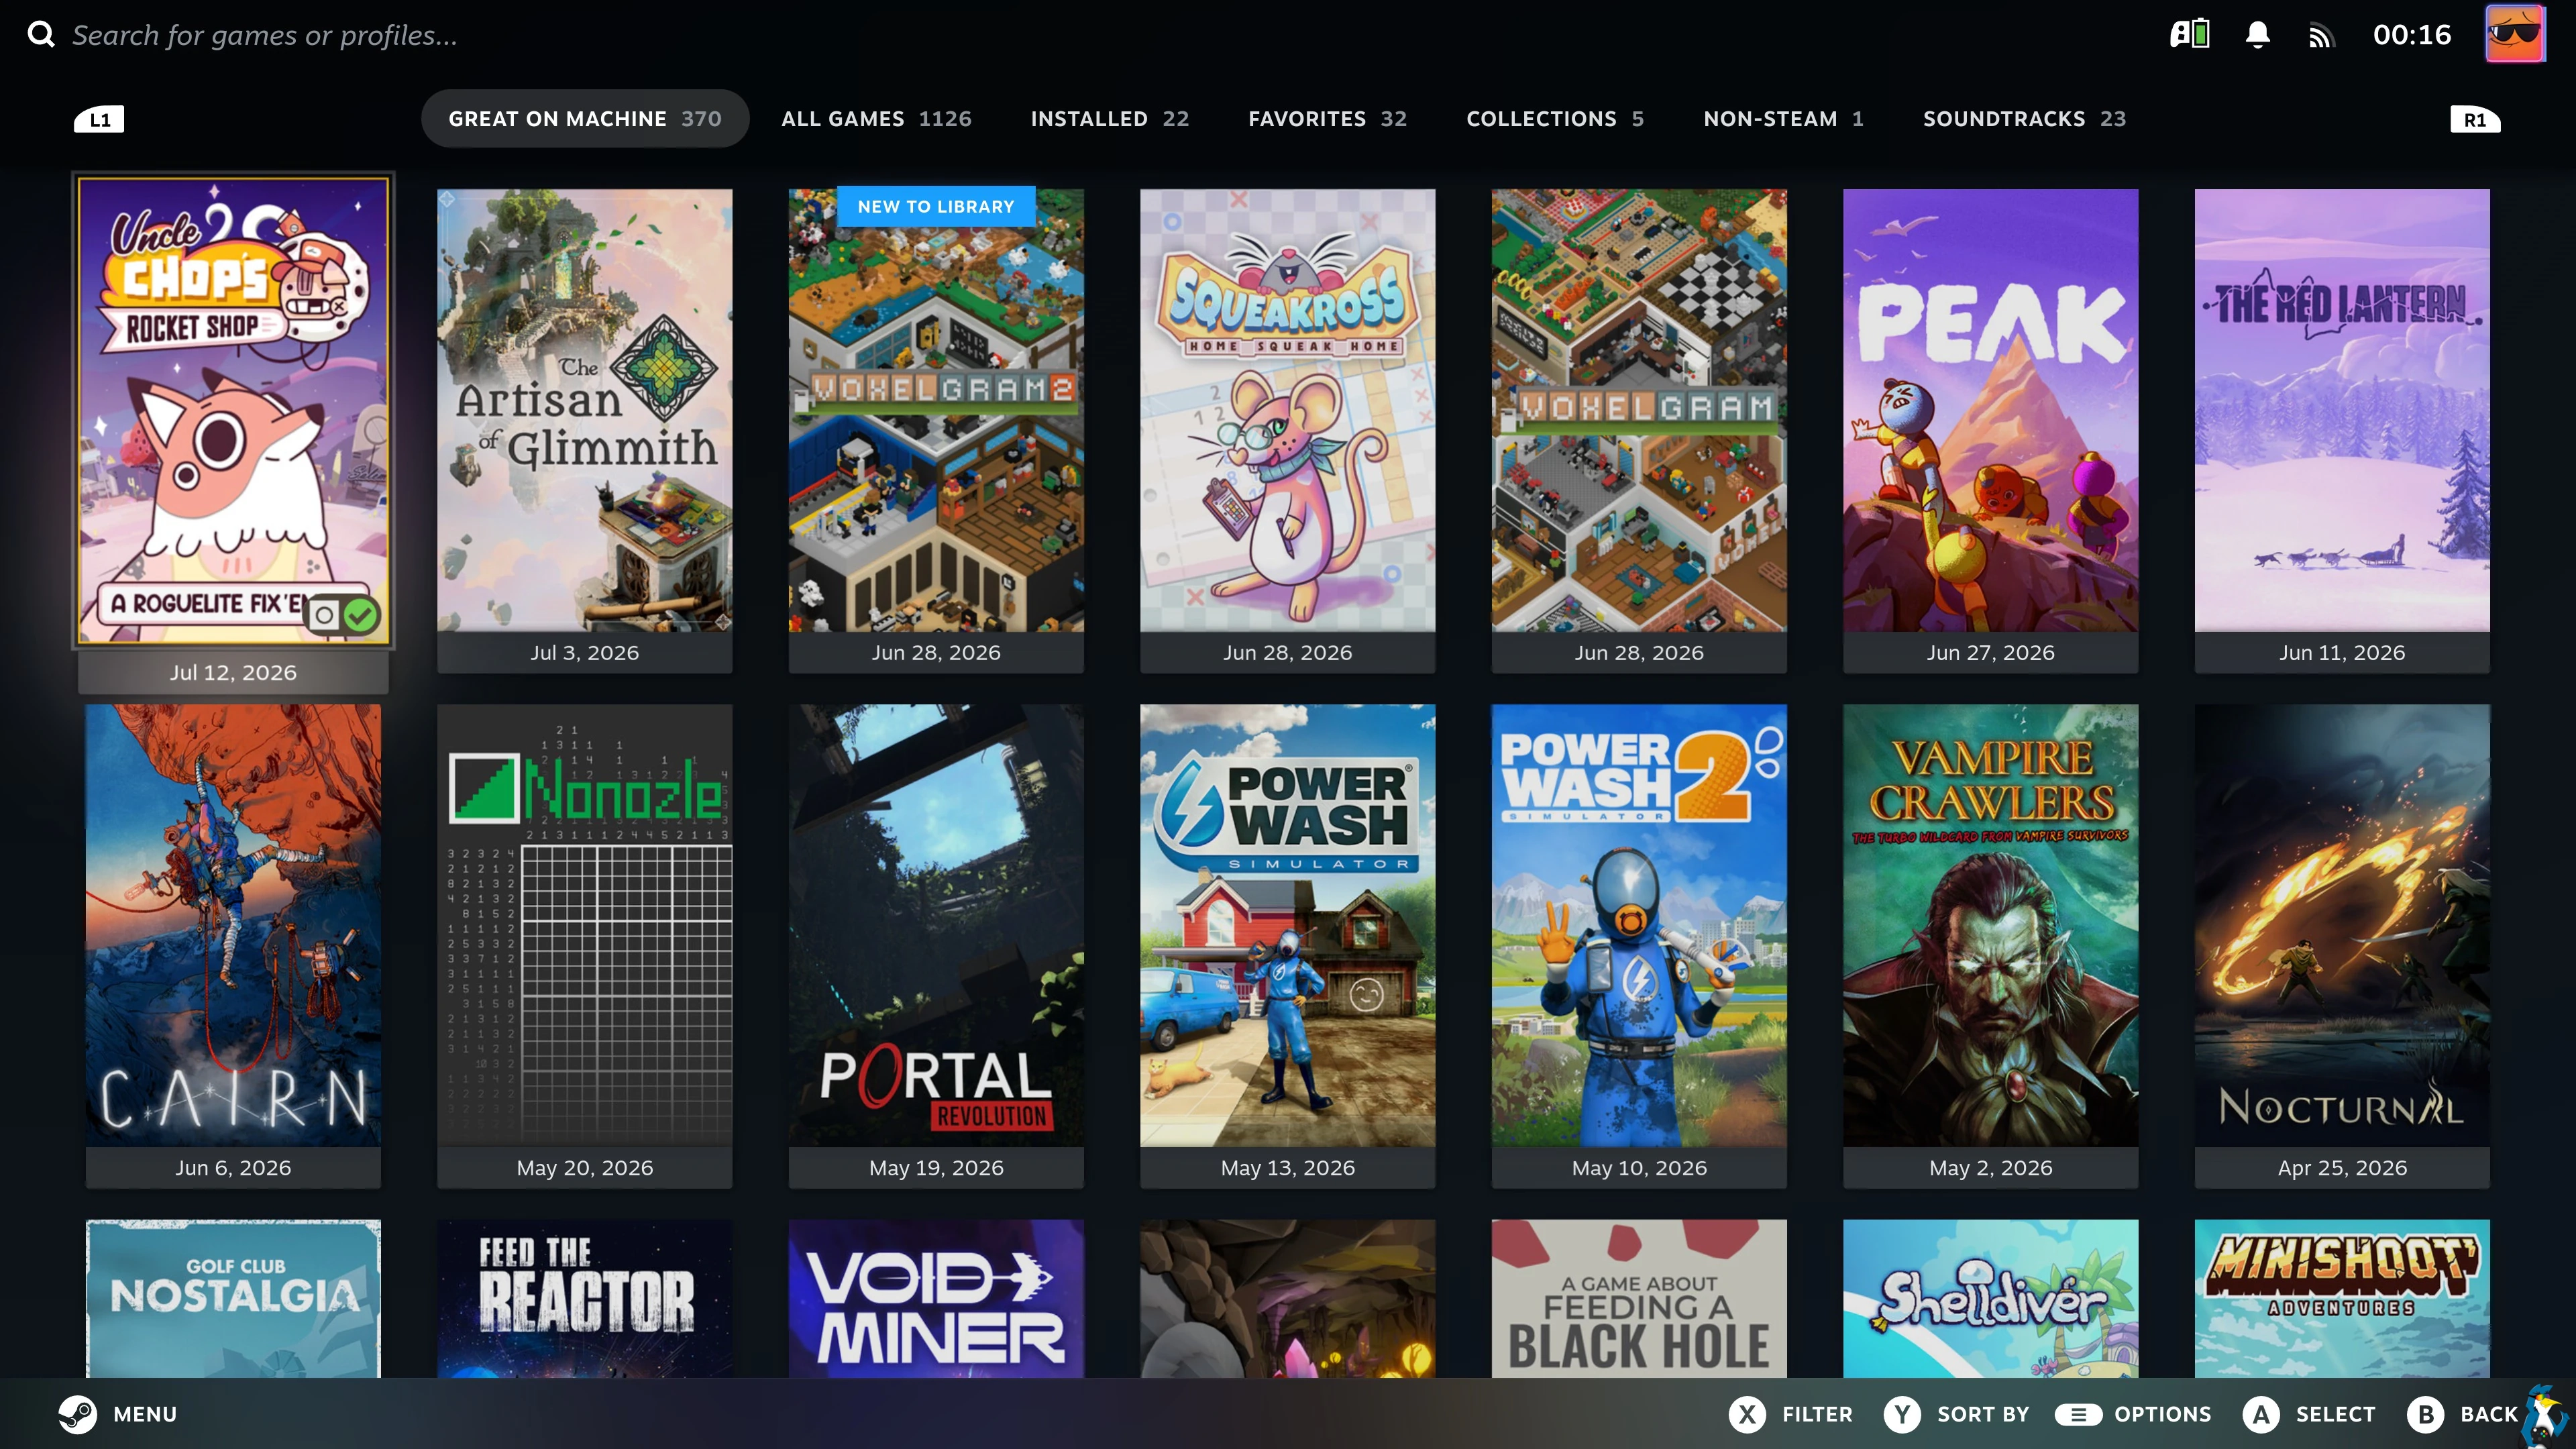Click the BACK label
Screen dimensions: 2576x1449
(x=2489, y=1414)
